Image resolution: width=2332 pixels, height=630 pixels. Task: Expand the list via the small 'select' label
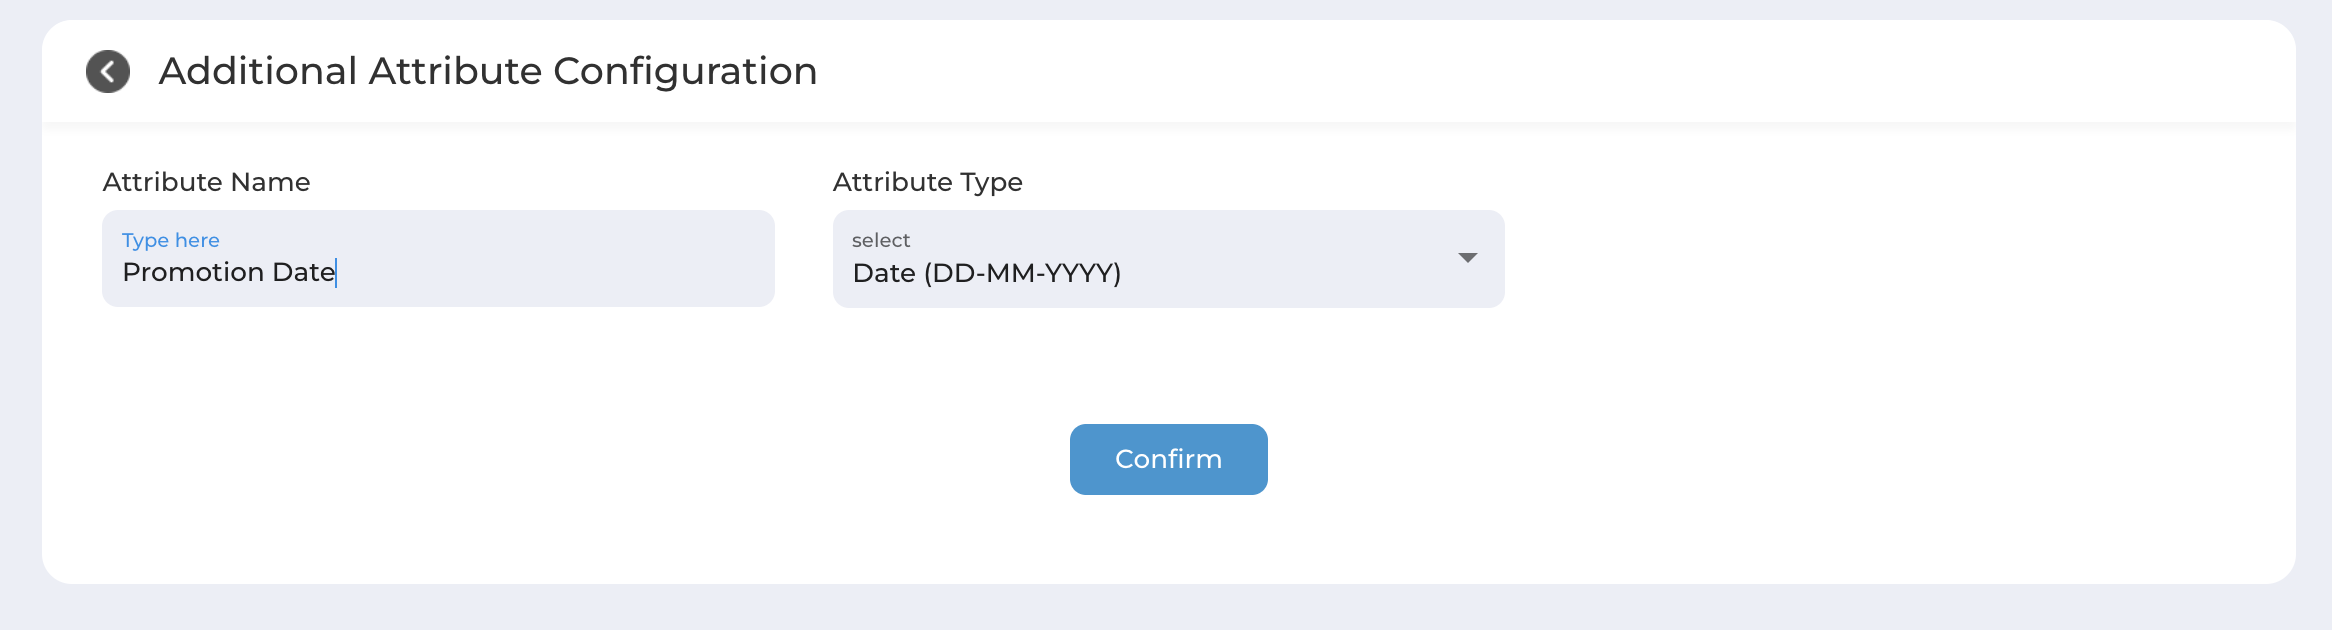point(881,240)
